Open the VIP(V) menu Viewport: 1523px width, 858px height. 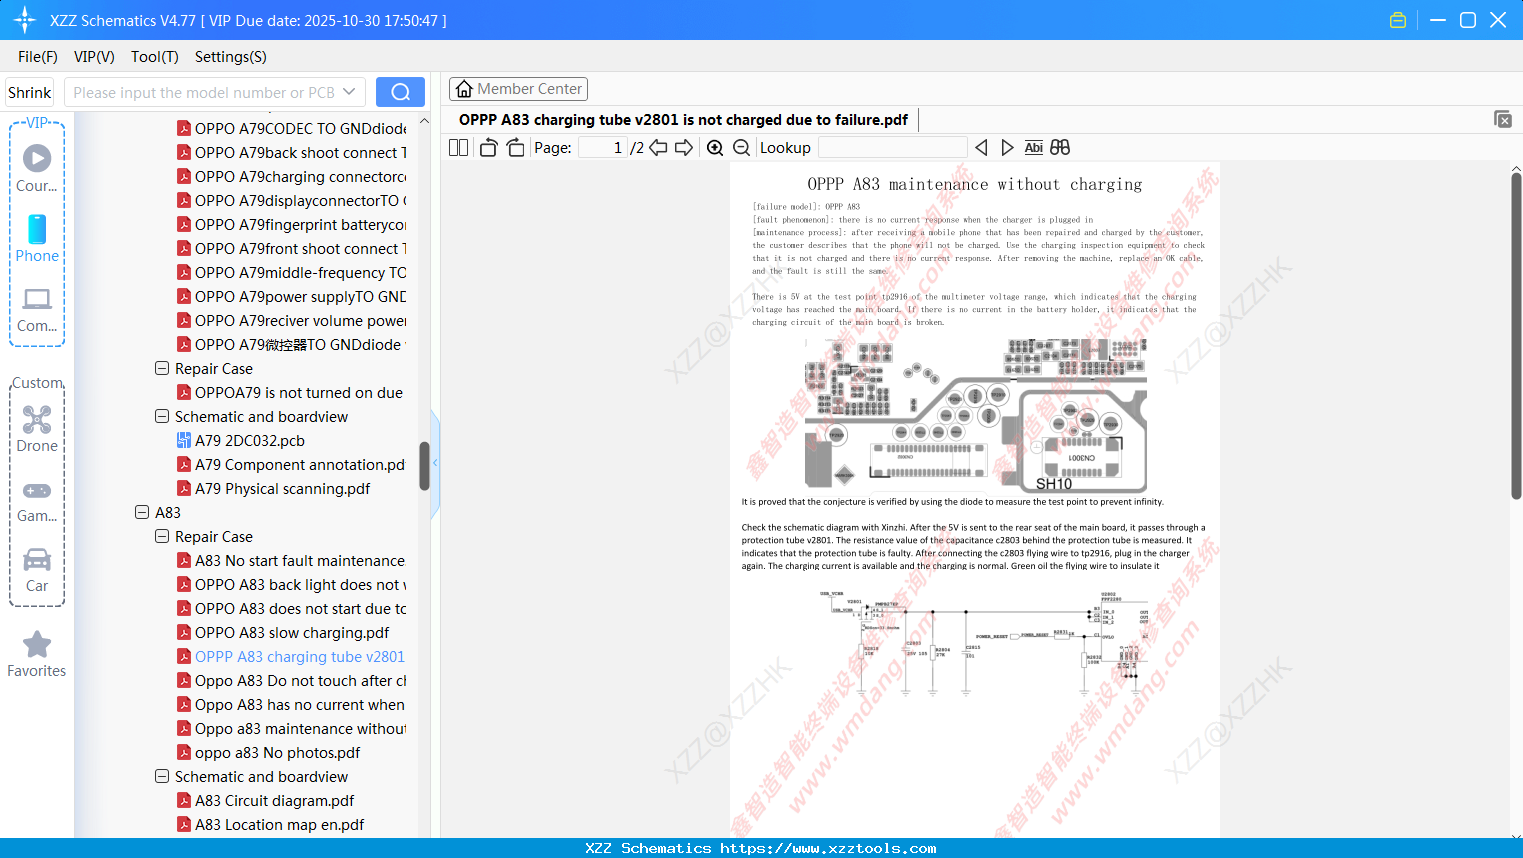click(x=94, y=57)
